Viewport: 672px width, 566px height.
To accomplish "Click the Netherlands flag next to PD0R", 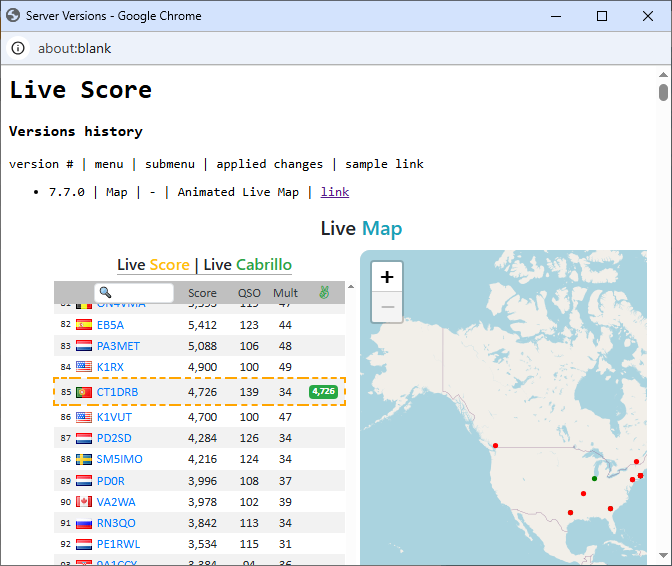I will (x=84, y=481).
